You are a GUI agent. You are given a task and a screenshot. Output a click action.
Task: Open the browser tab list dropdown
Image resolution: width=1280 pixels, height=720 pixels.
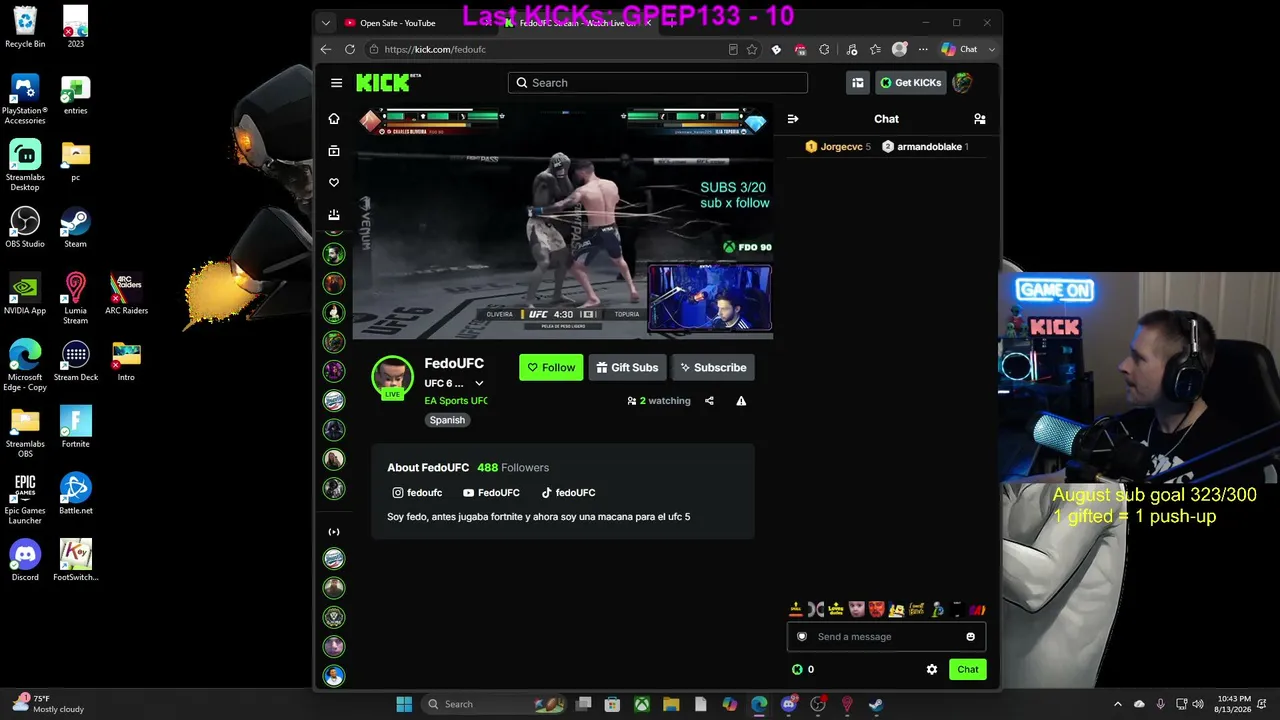[x=325, y=23]
